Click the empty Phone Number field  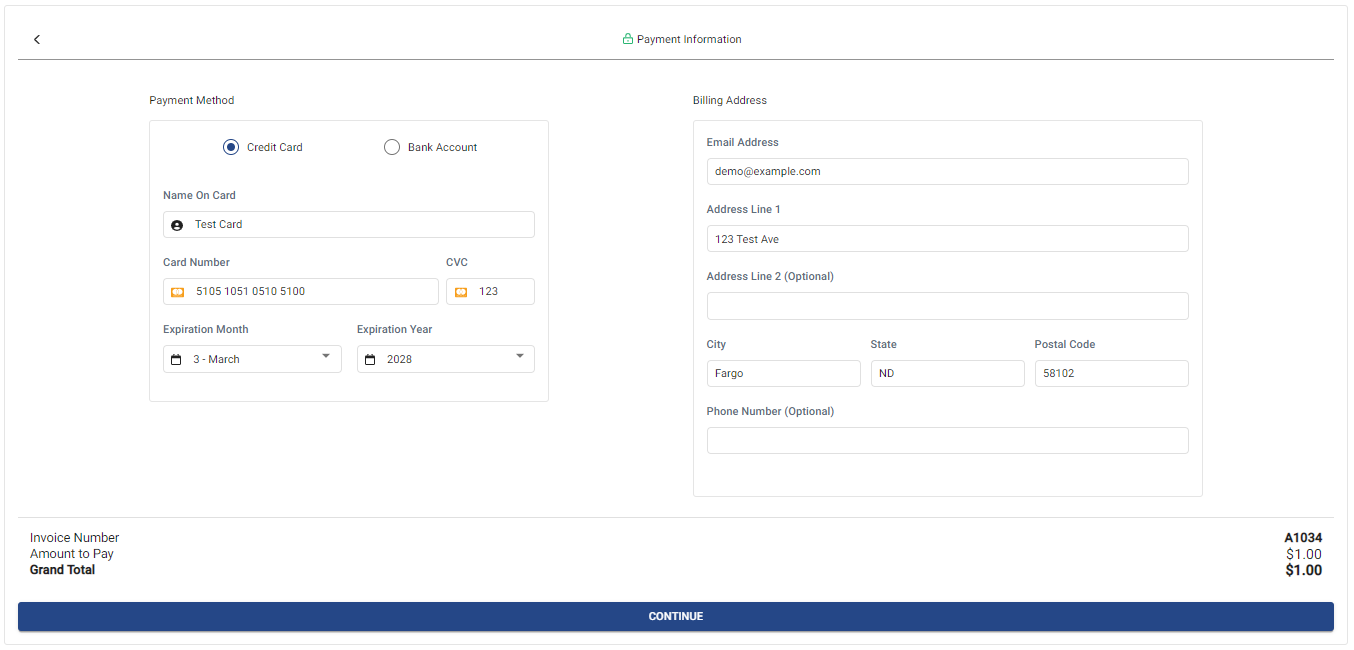coord(947,441)
